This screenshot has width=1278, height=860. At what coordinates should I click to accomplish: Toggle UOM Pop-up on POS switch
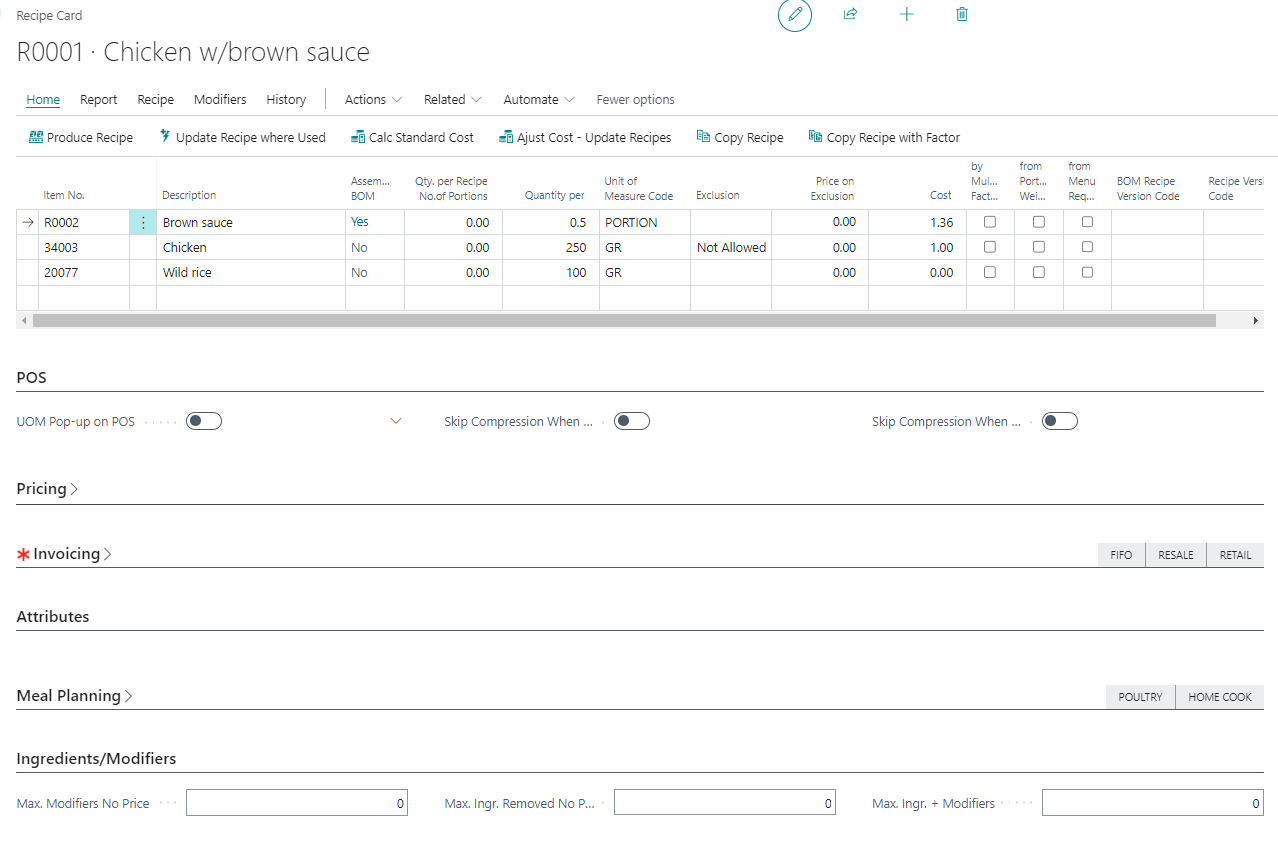(x=204, y=421)
